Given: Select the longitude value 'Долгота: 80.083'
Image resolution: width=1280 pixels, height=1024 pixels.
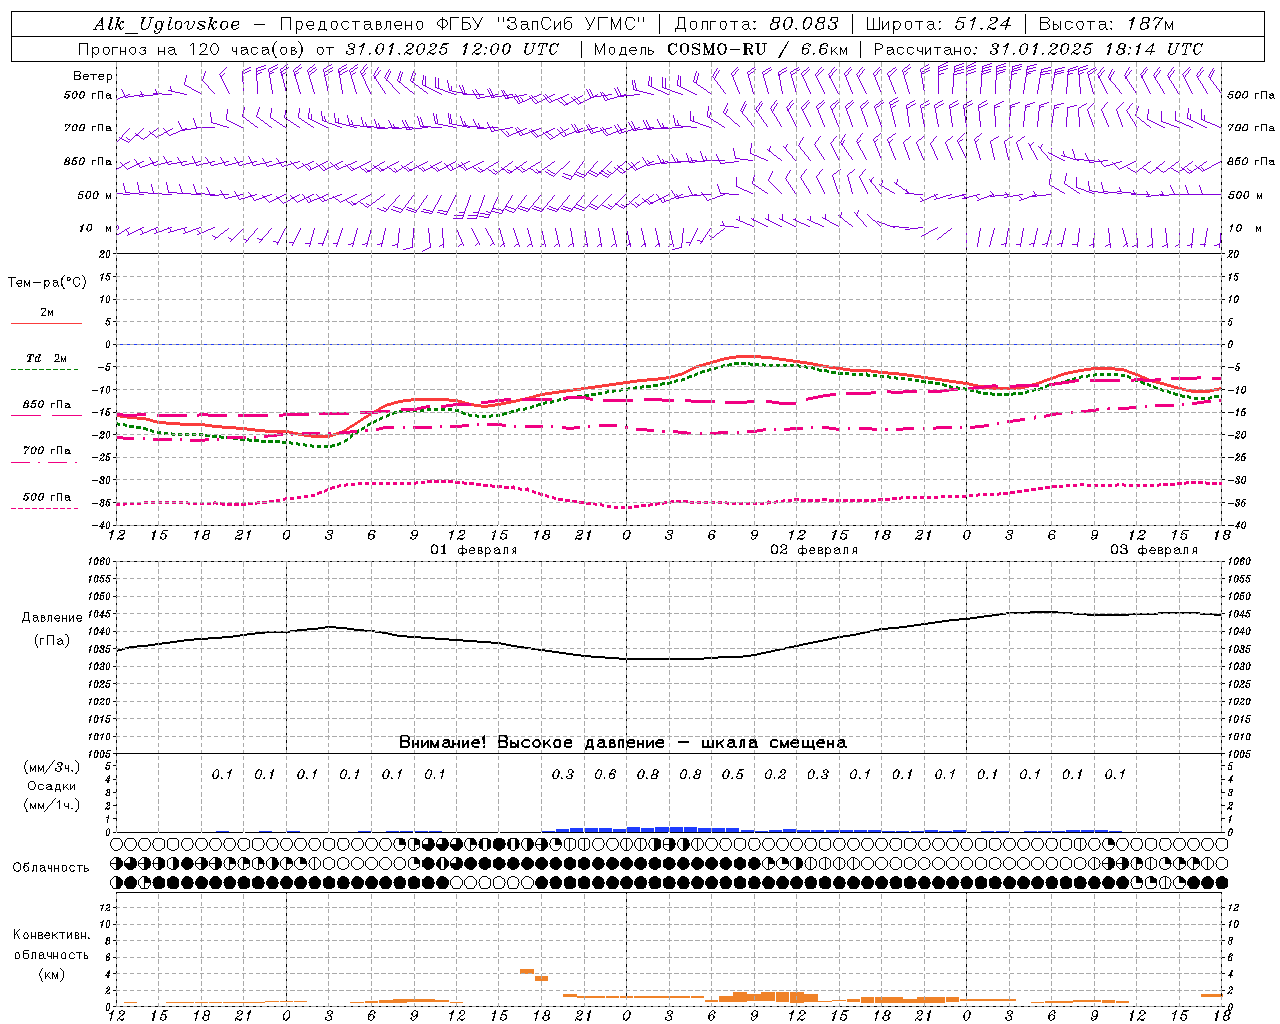Looking at the screenshot, I should tap(757, 24).
